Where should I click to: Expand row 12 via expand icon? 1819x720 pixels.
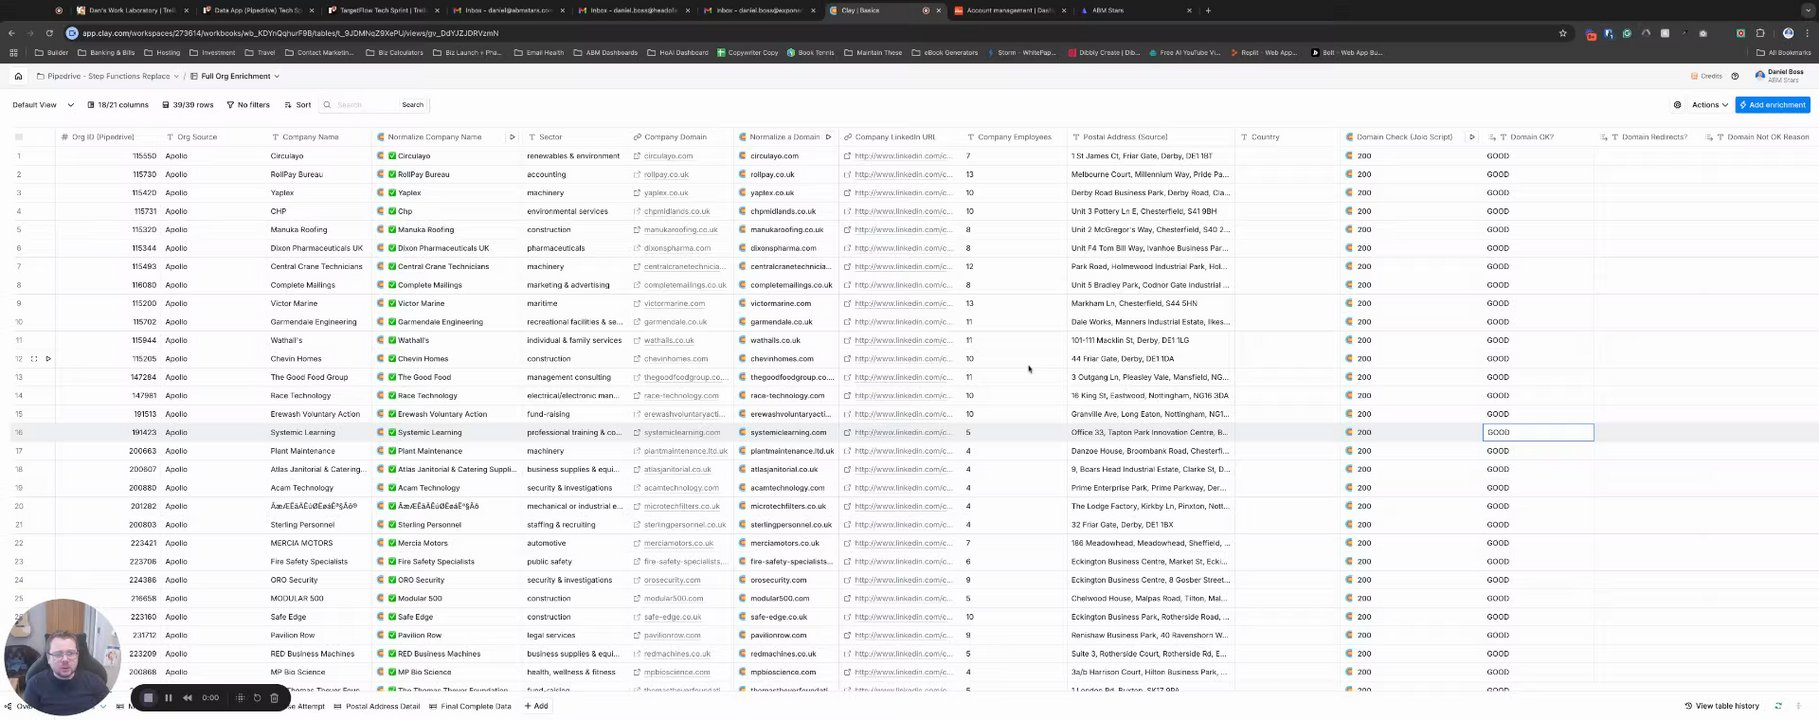click(34, 359)
